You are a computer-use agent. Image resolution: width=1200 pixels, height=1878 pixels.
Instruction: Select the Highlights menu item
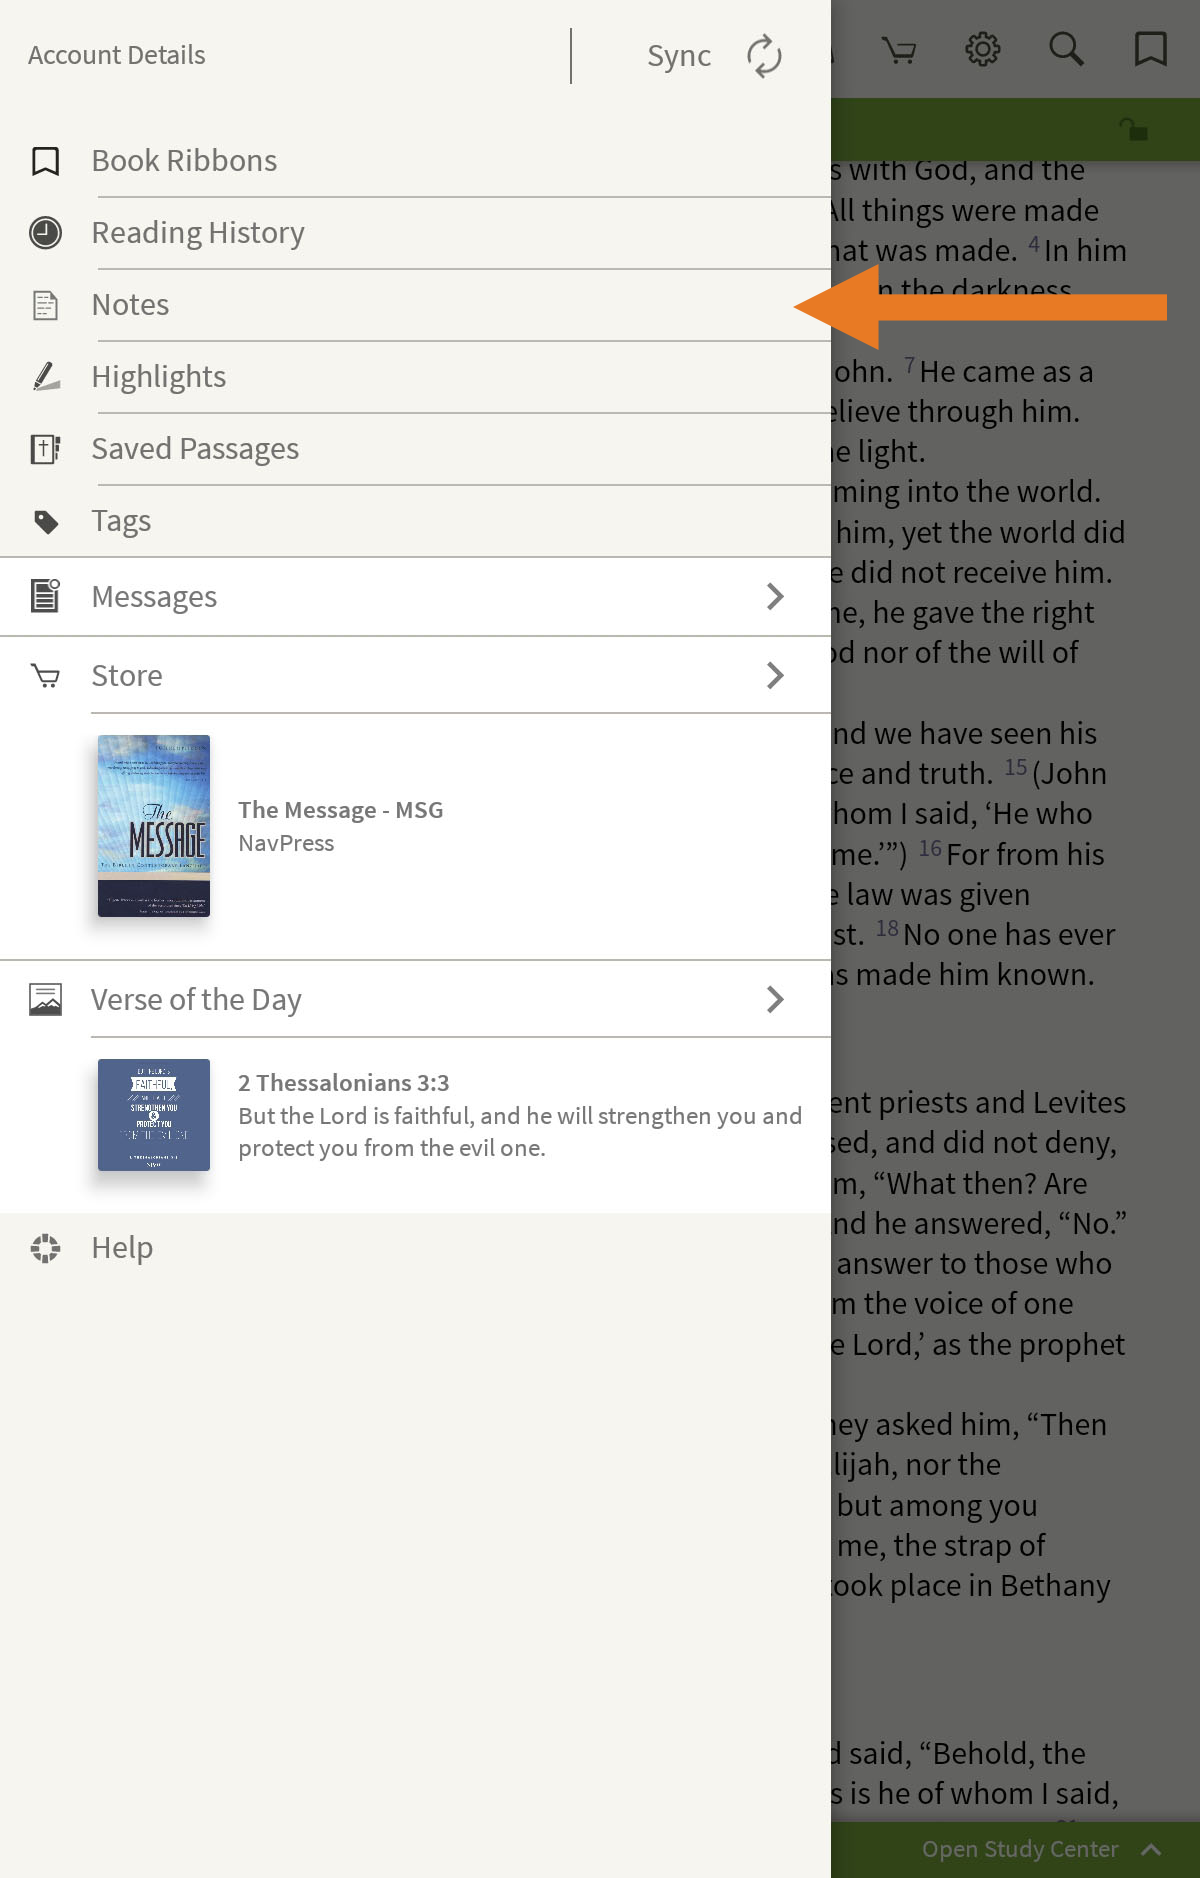pos(415,377)
